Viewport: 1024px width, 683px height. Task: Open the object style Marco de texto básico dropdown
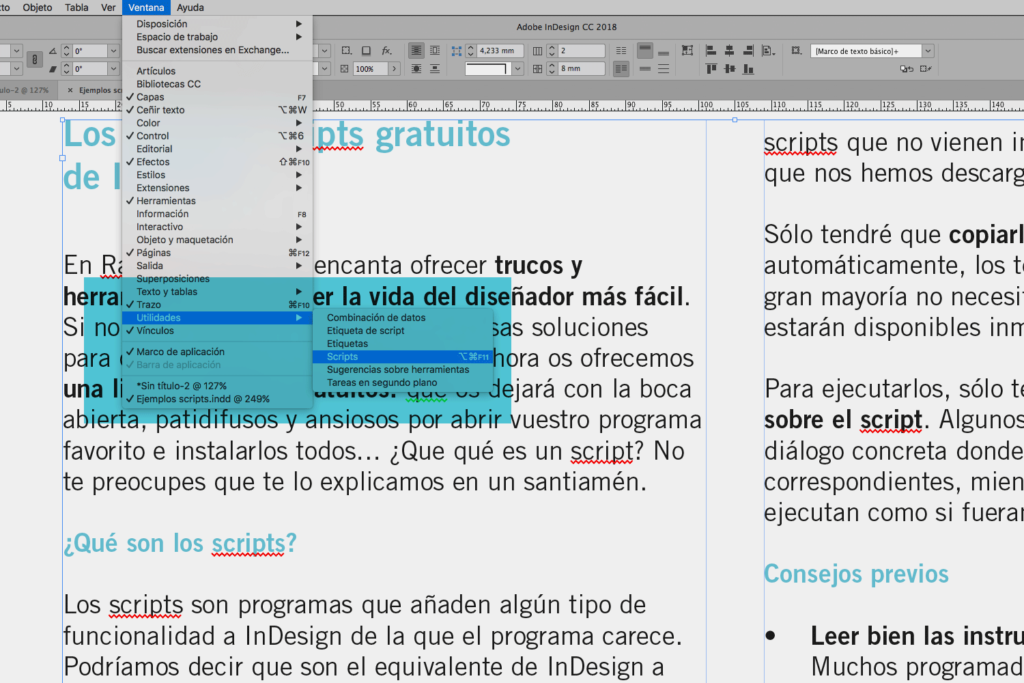click(928, 51)
